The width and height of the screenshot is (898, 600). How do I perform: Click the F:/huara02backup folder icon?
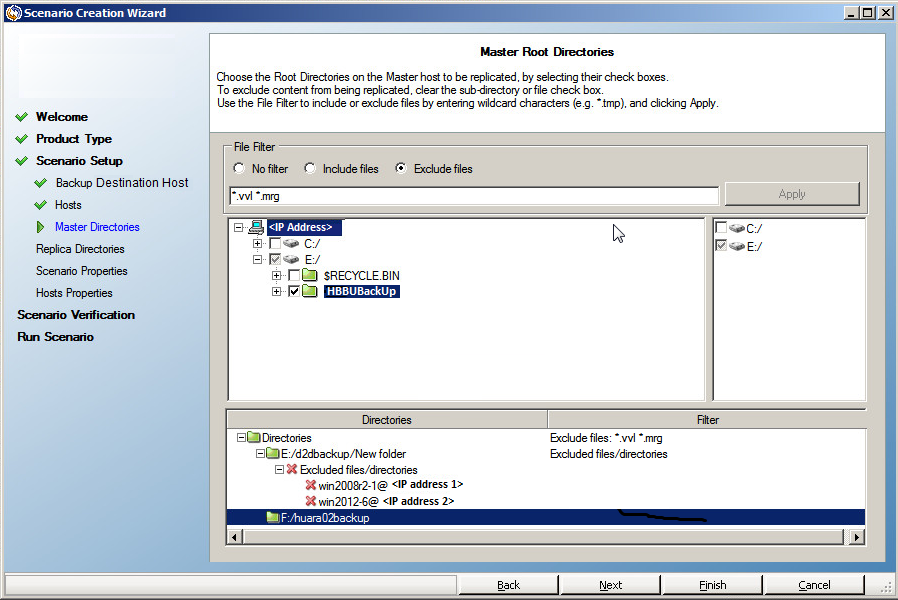[273, 518]
